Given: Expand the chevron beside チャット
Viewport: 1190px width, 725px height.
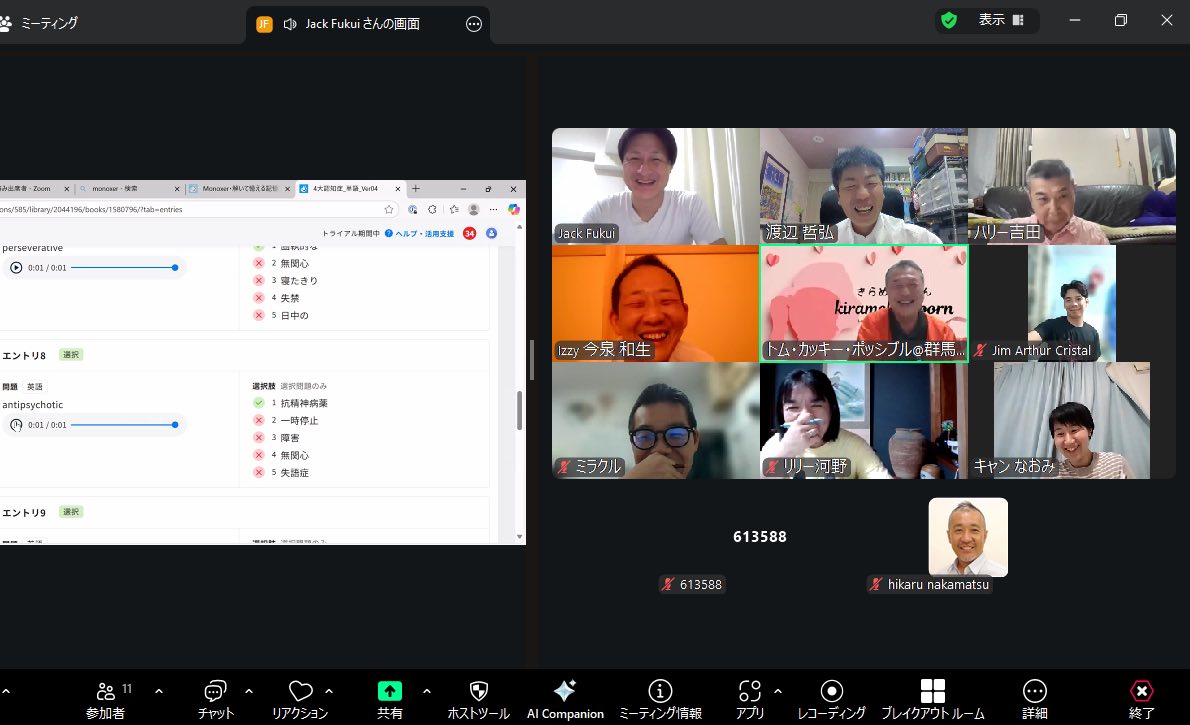Looking at the screenshot, I should click(x=249, y=691).
